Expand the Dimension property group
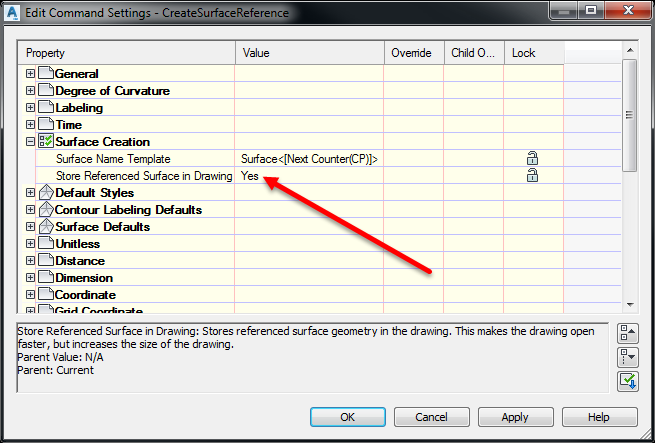Viewport: 655px width, 443px height. (30, 278)
